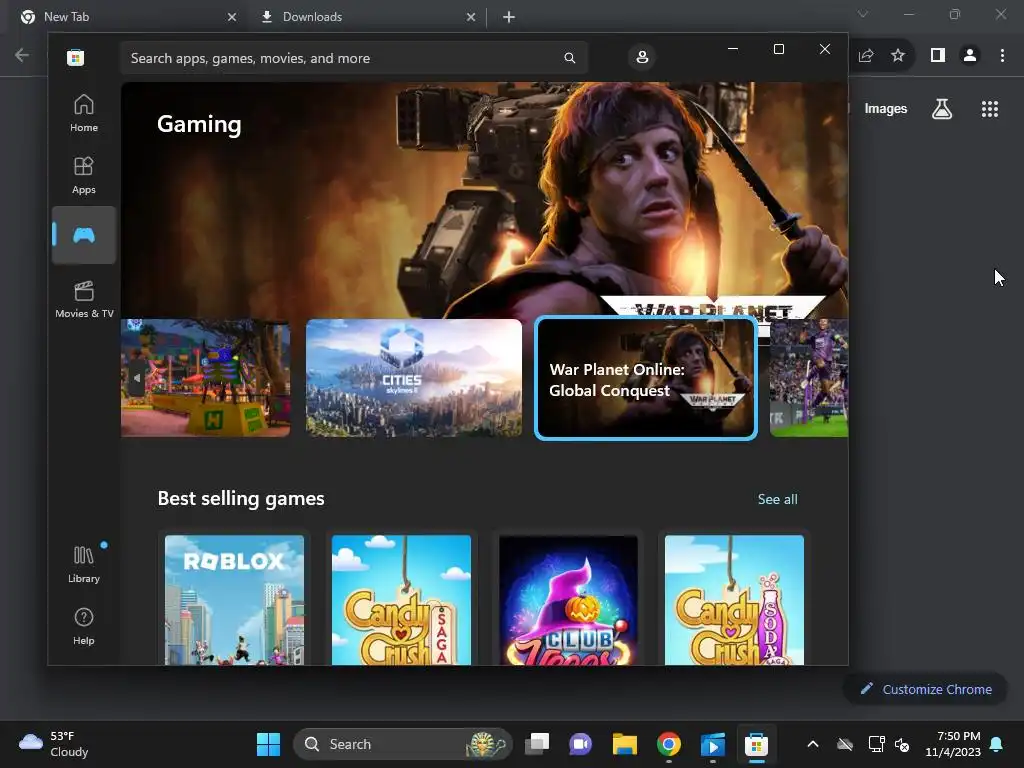The width and height of the screenshot is (1024, 768).
Task: Click See all for Best selling games
Action: (x=777, y=499)
